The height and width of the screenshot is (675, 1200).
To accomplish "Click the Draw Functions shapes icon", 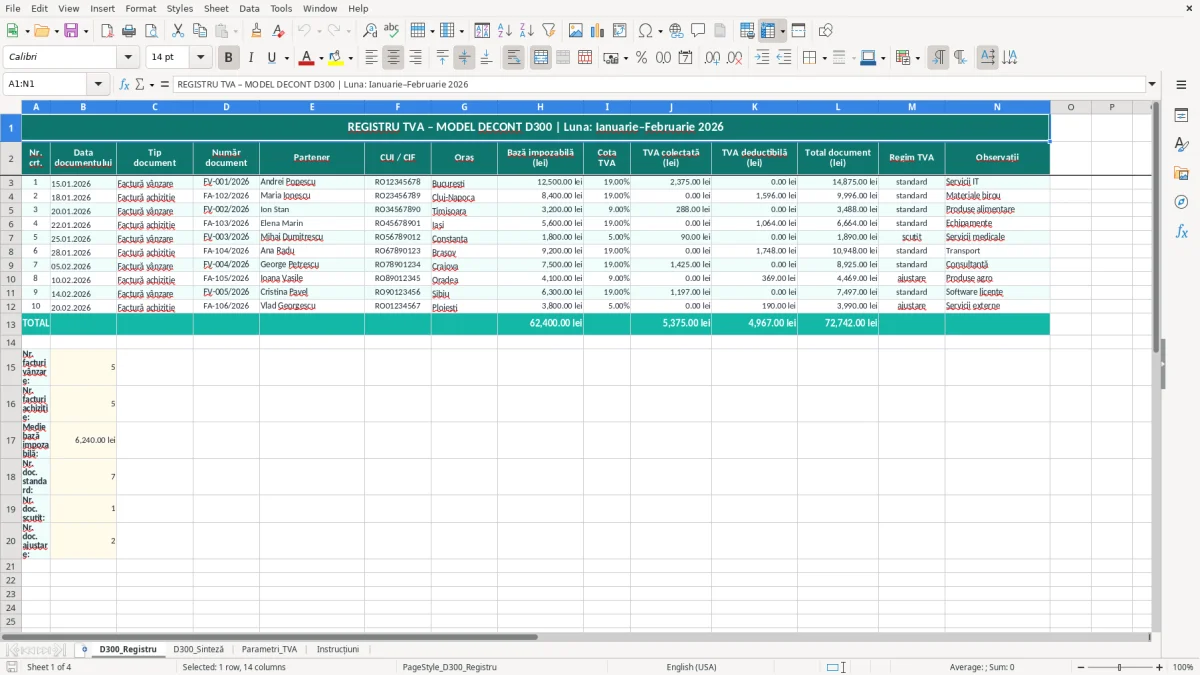I will [826, 31].
